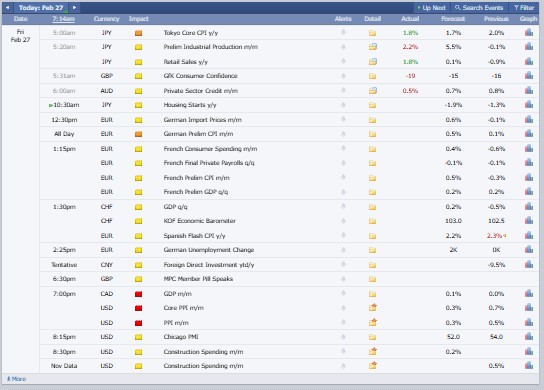The width and height of the screenshot is (544, 390).
Task: Select the Previous column header
Action: pos(496,19)
